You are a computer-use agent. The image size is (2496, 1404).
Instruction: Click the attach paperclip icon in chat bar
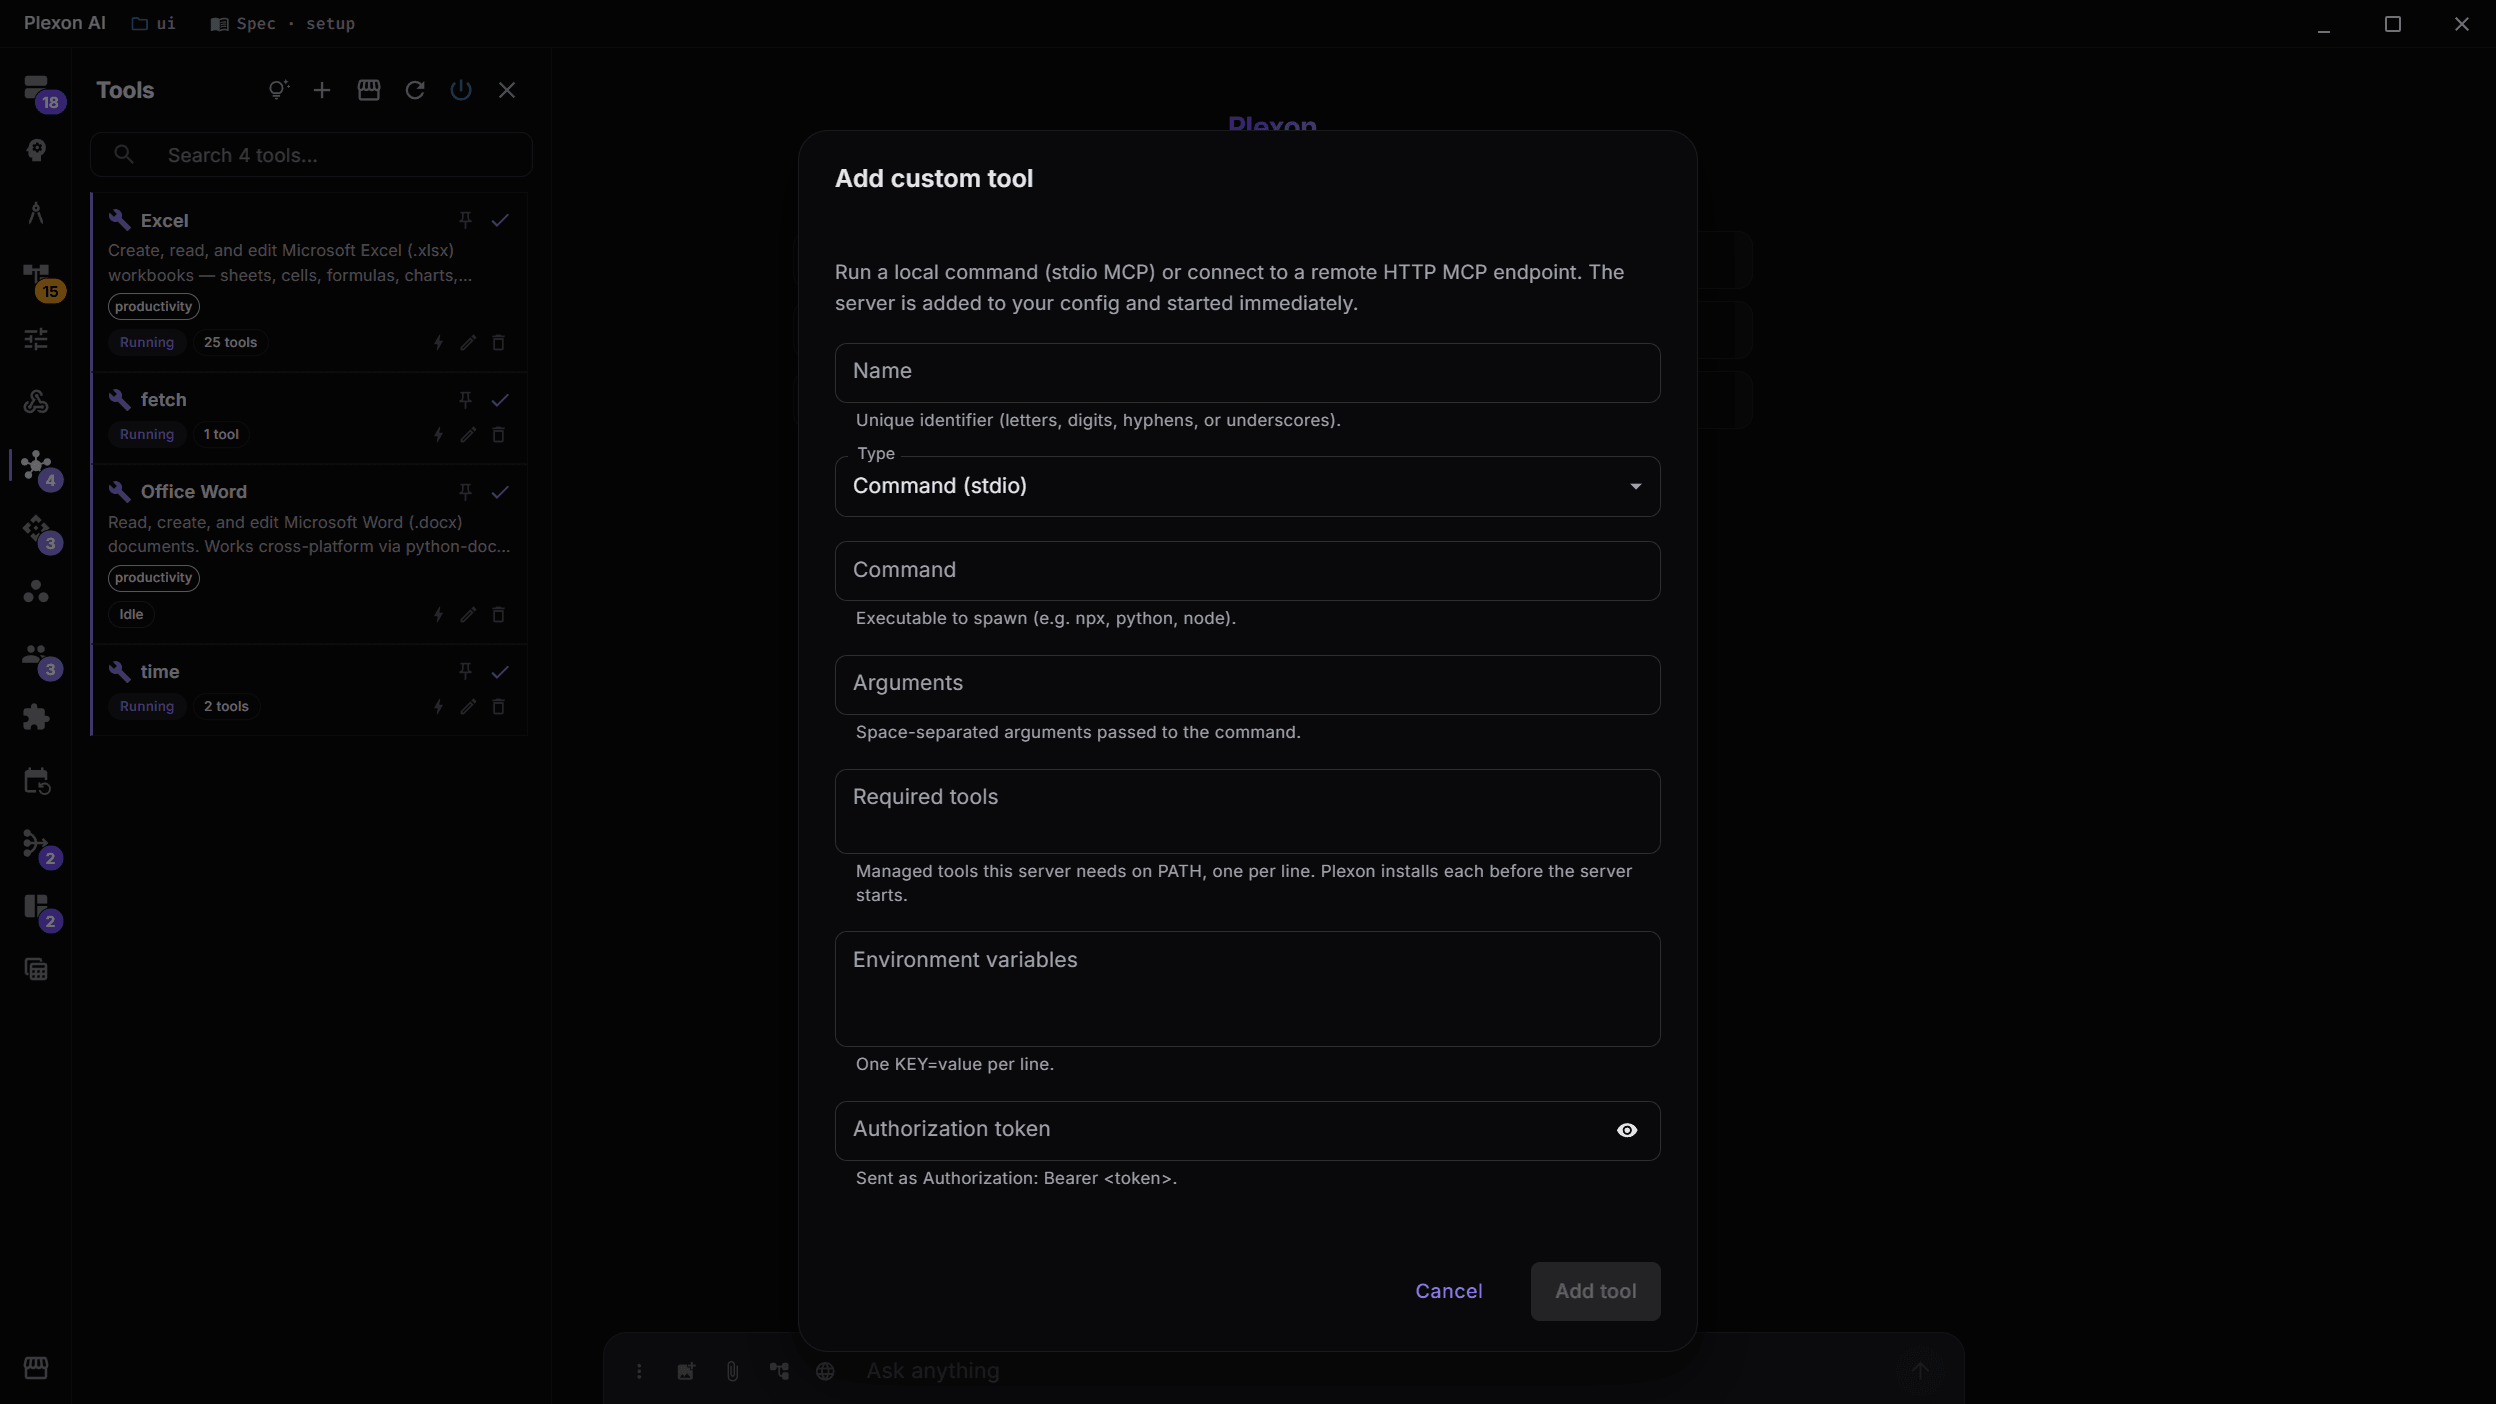click(732, 1371)
